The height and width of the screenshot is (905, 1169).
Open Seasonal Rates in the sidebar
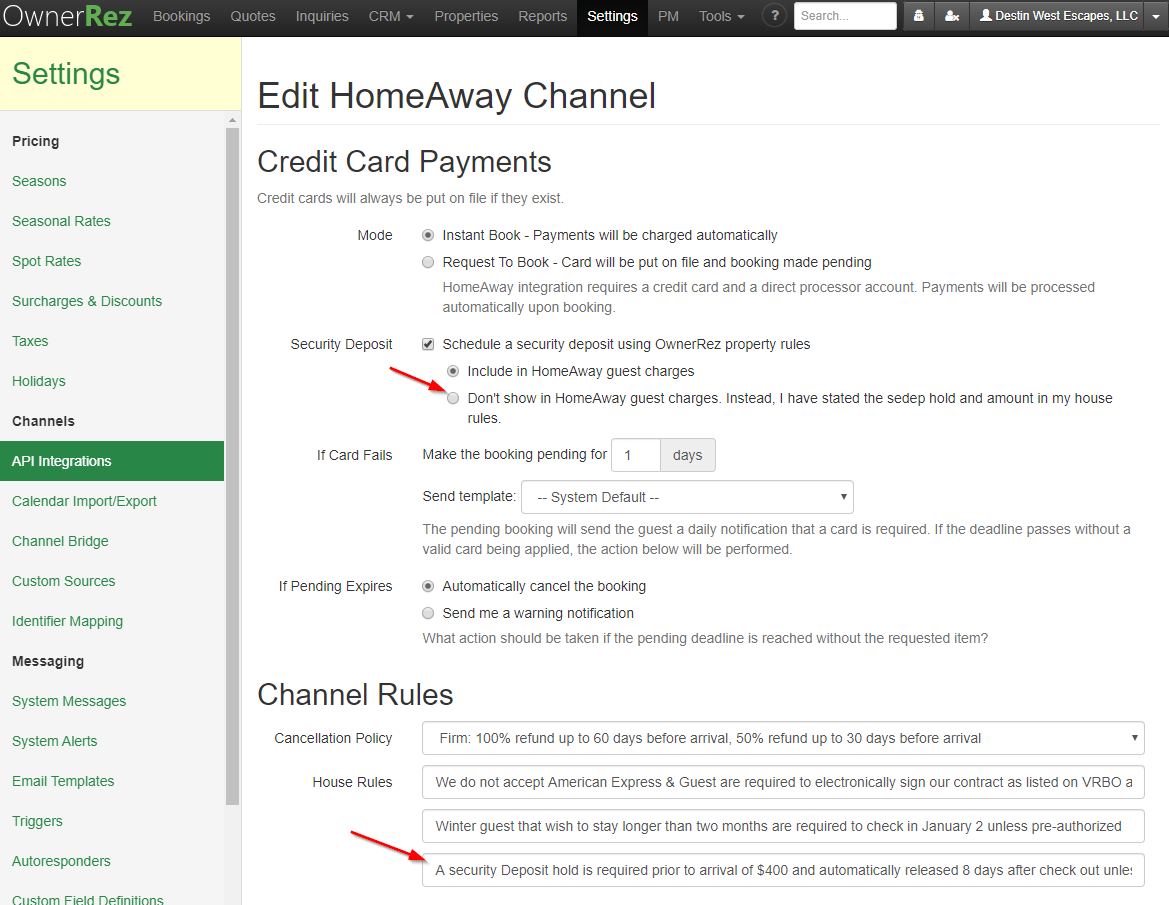coord(61,221)
